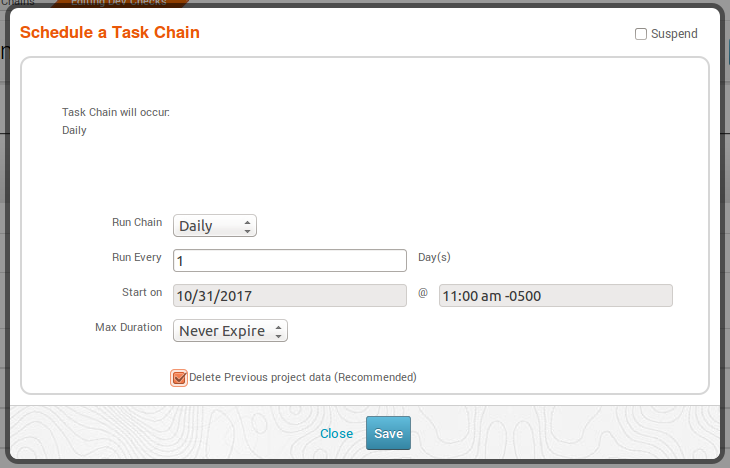Uncheck Delete Previous project data checkbox

[179, 377]
